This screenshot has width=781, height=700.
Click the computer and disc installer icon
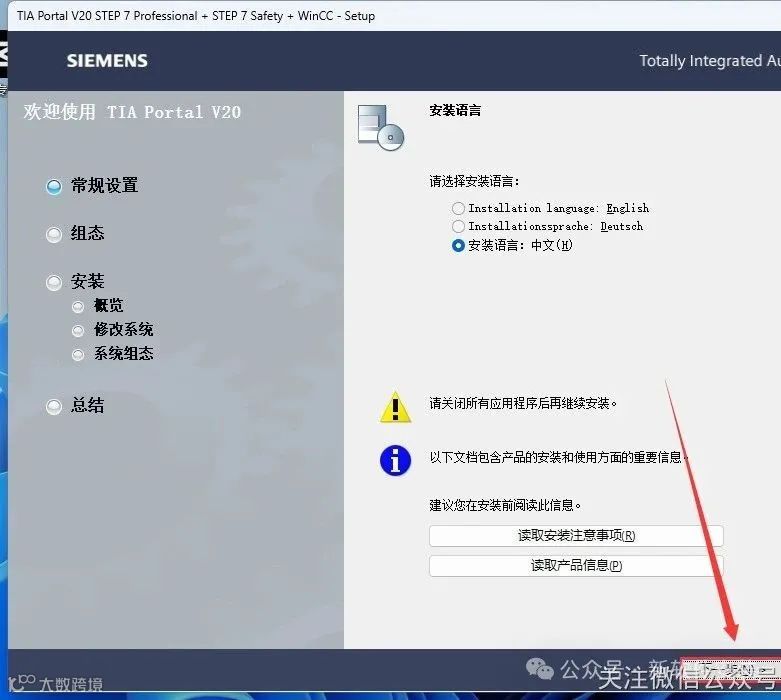click(381, 127)
